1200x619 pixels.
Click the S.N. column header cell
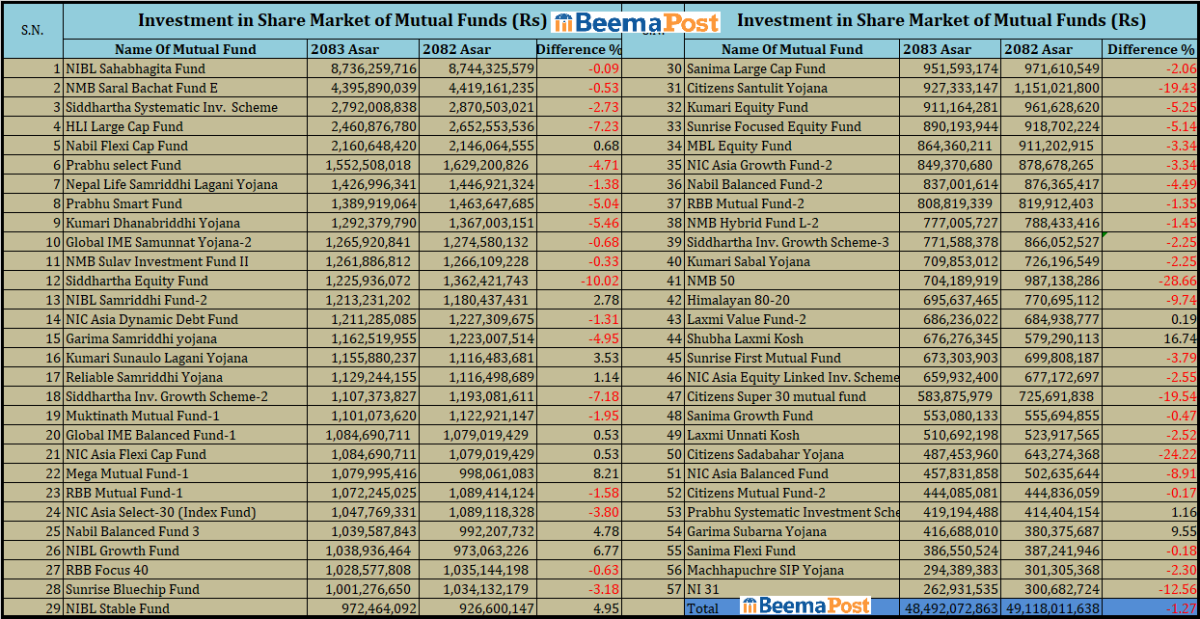pyautogui.click(x=32, y=30)
